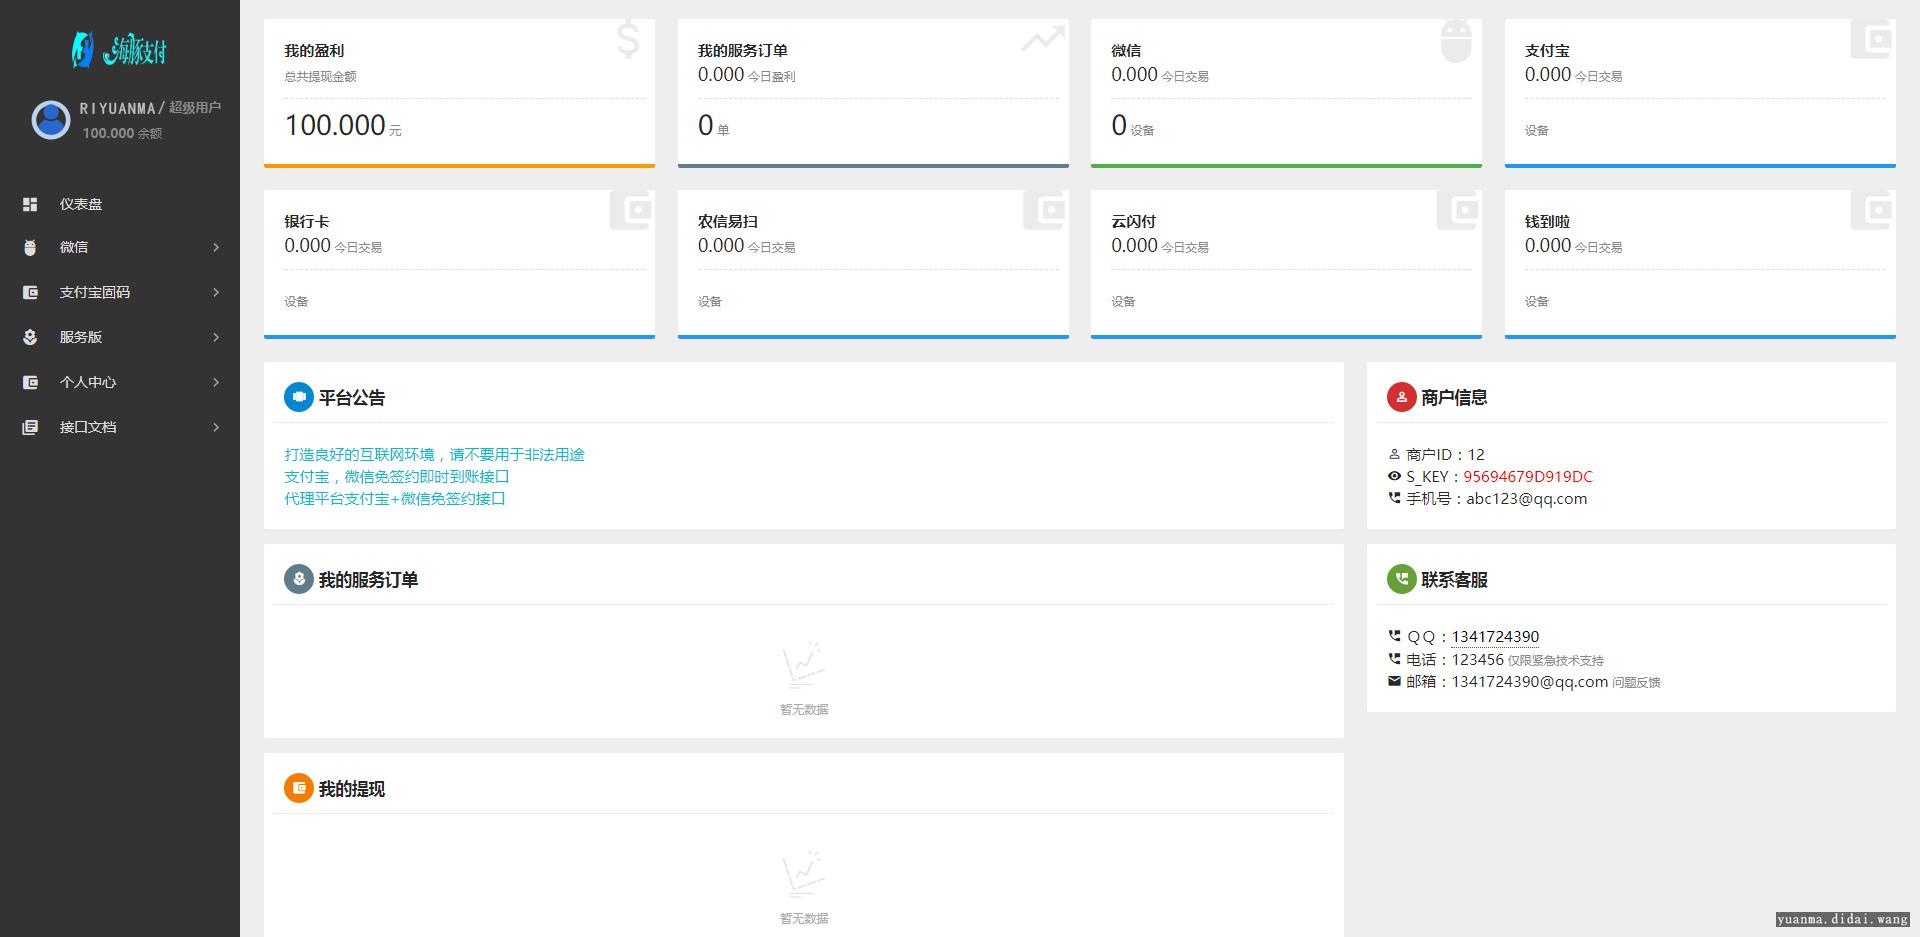
Task: Click the icon on the 微信 card
Action: 1456,42
